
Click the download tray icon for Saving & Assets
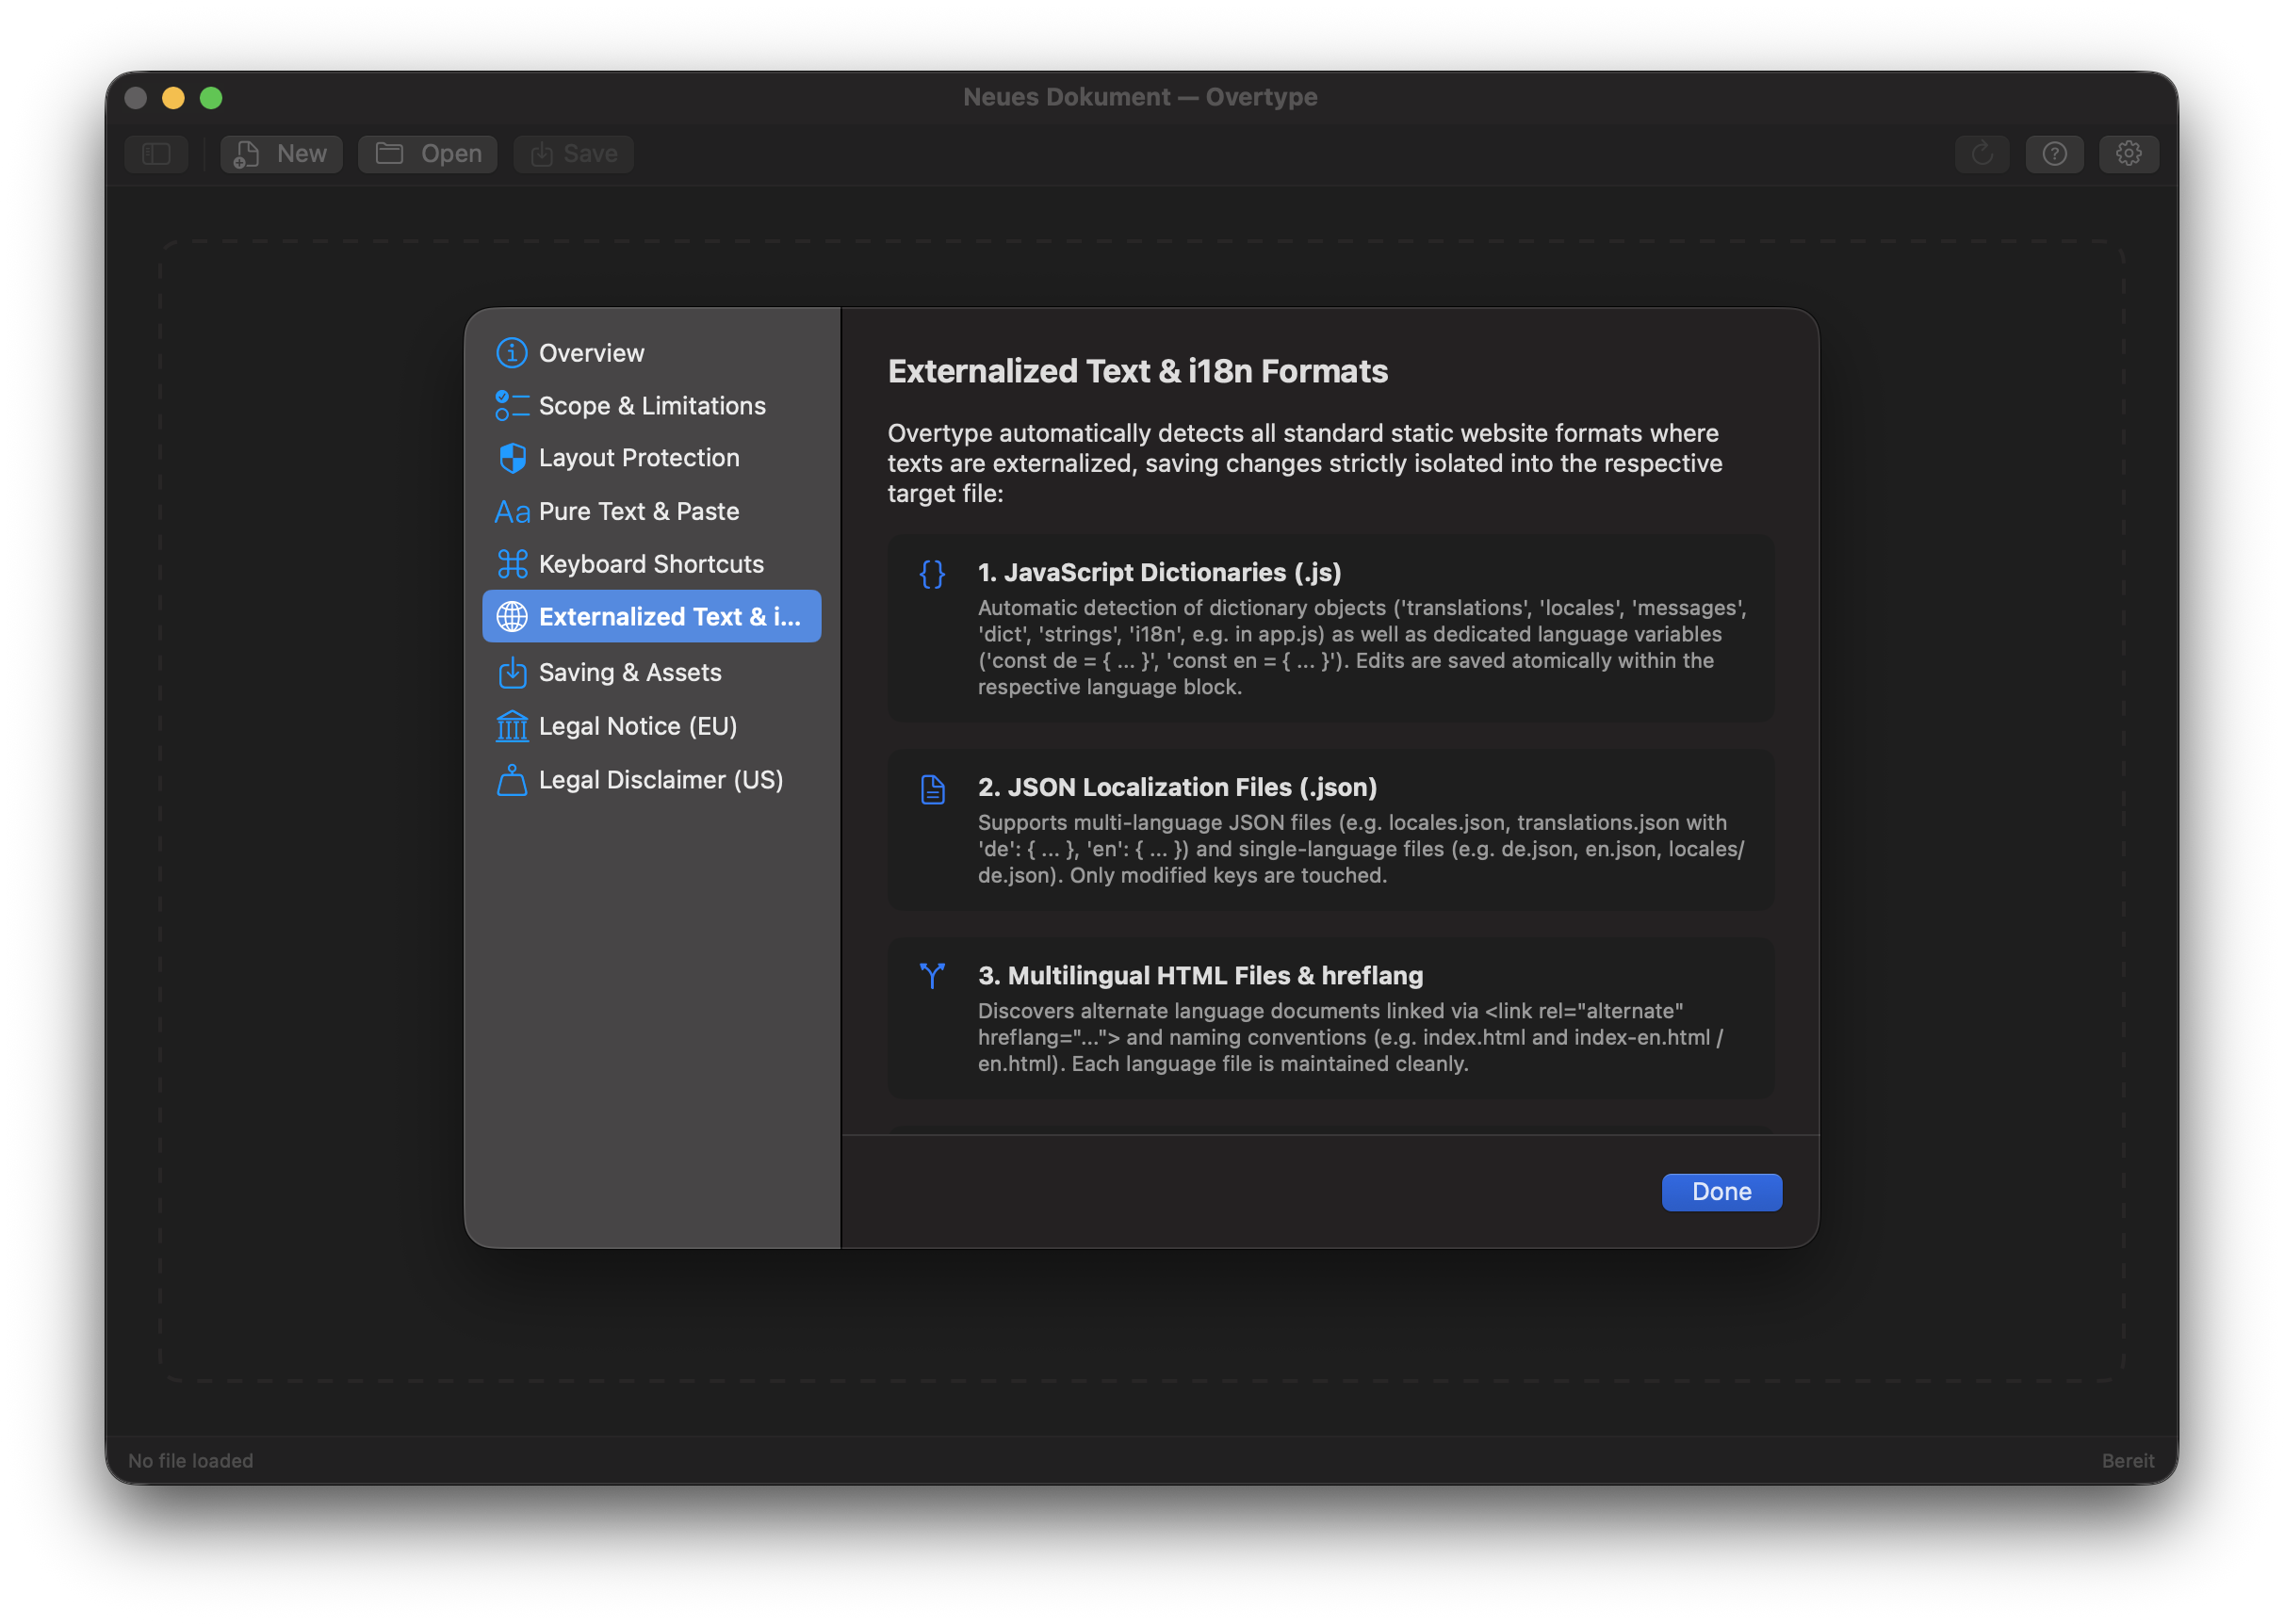click(512, 673)
